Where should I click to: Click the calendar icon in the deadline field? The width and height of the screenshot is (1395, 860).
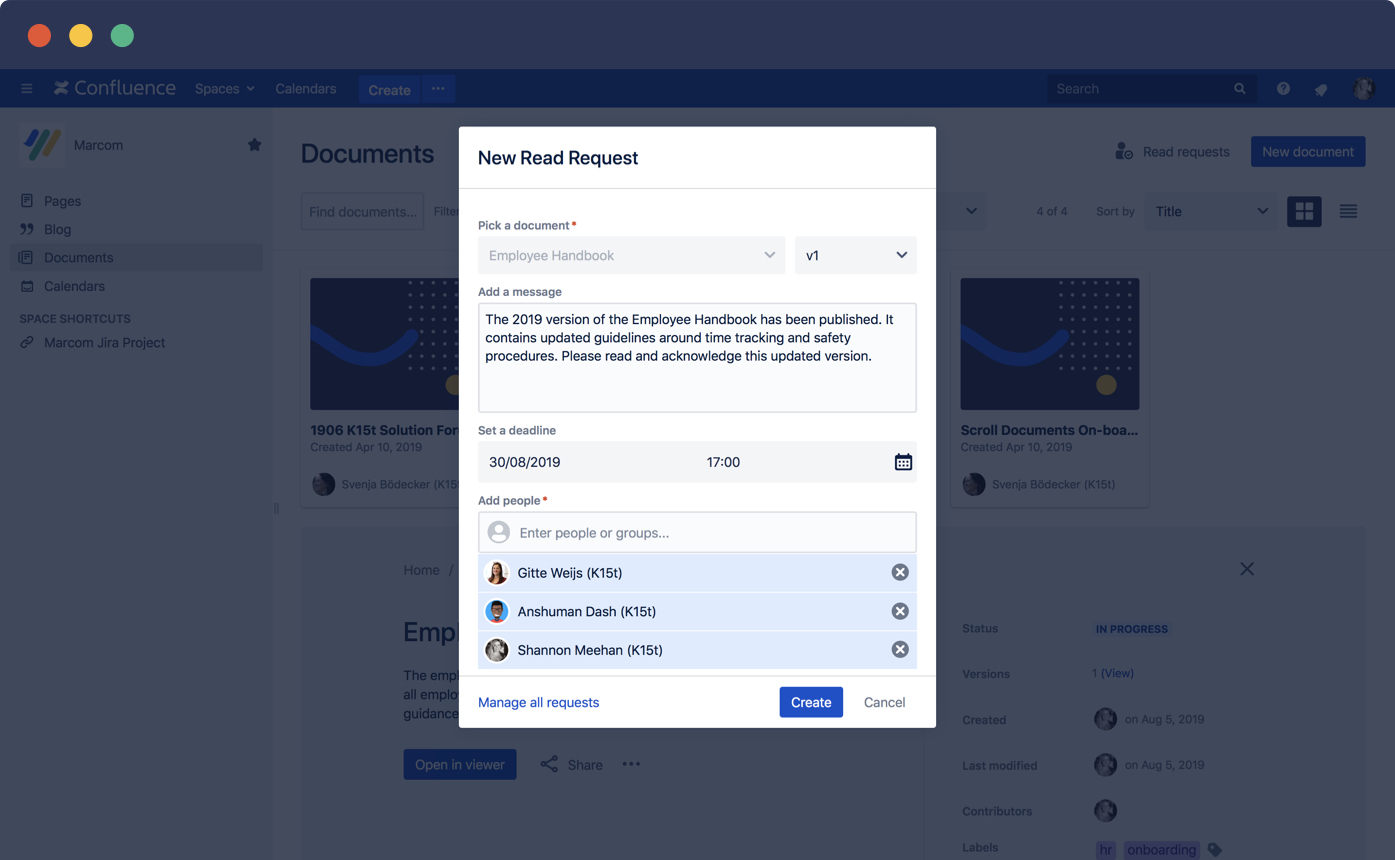pyautogui.click(x=904, y=462)
